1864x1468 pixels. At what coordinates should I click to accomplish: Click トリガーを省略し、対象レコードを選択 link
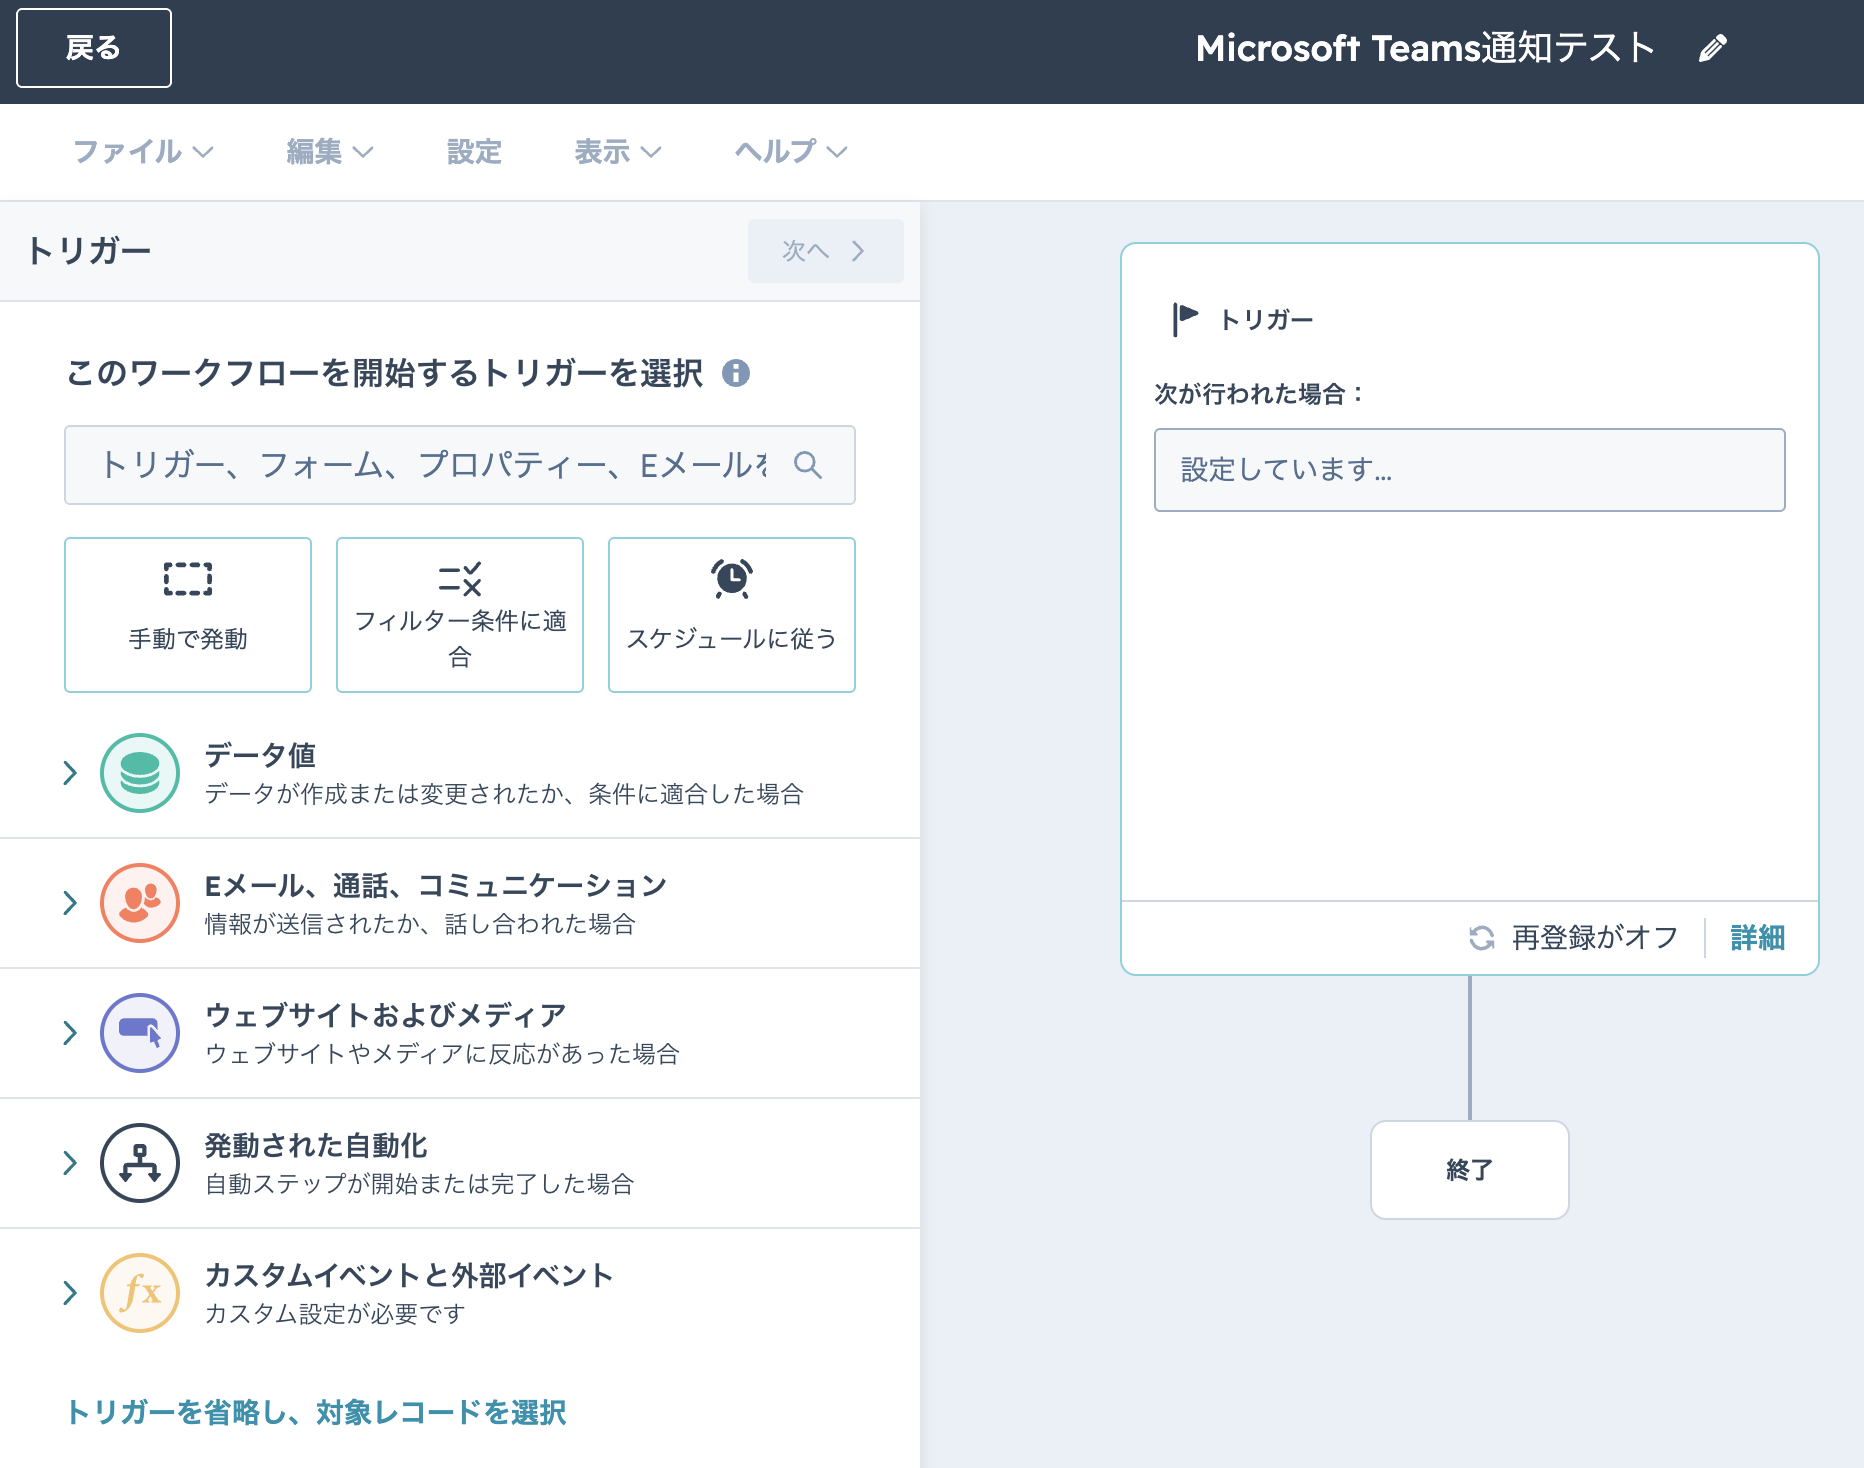pos(316,1412)
